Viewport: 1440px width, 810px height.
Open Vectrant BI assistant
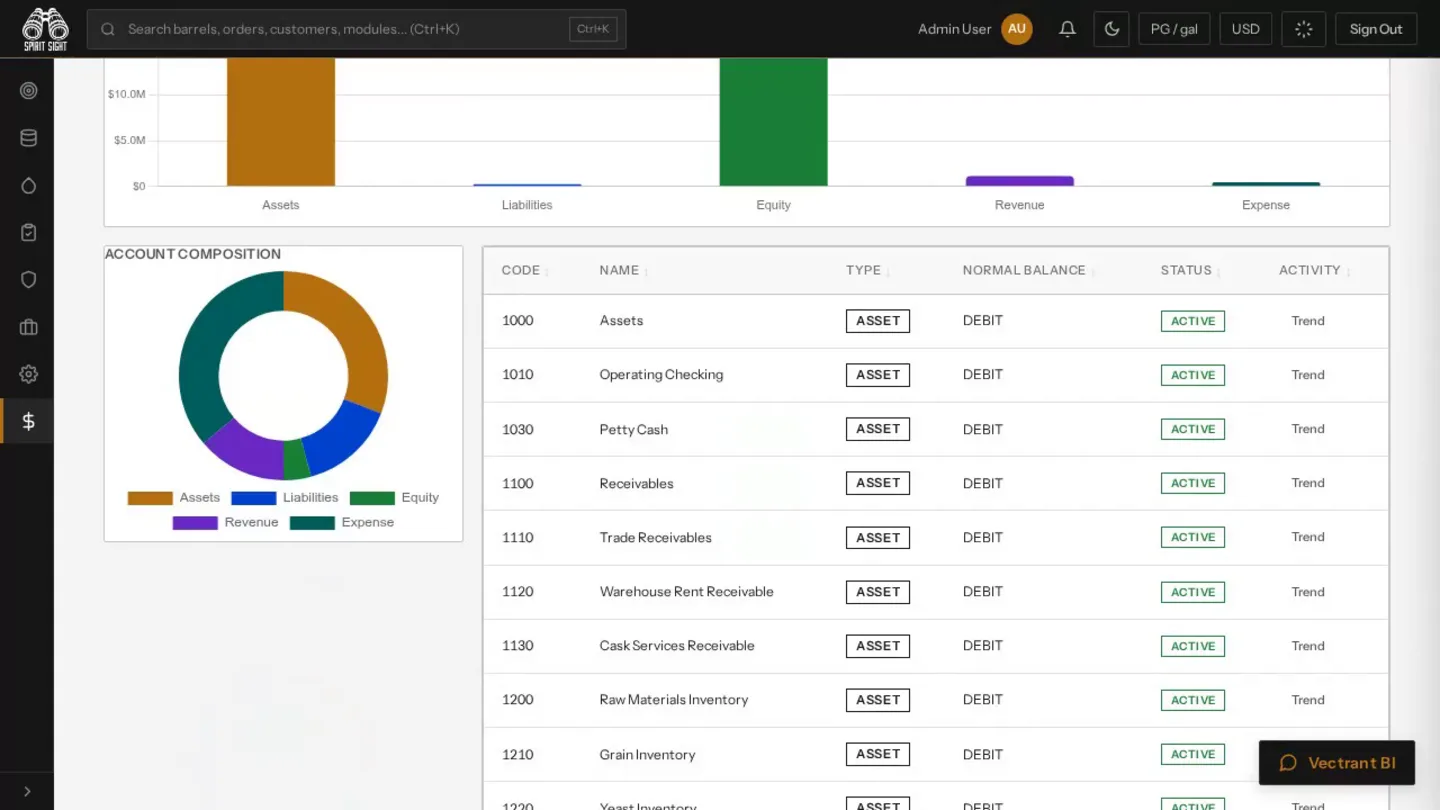pyautogui.click(x=1337, y=763)
